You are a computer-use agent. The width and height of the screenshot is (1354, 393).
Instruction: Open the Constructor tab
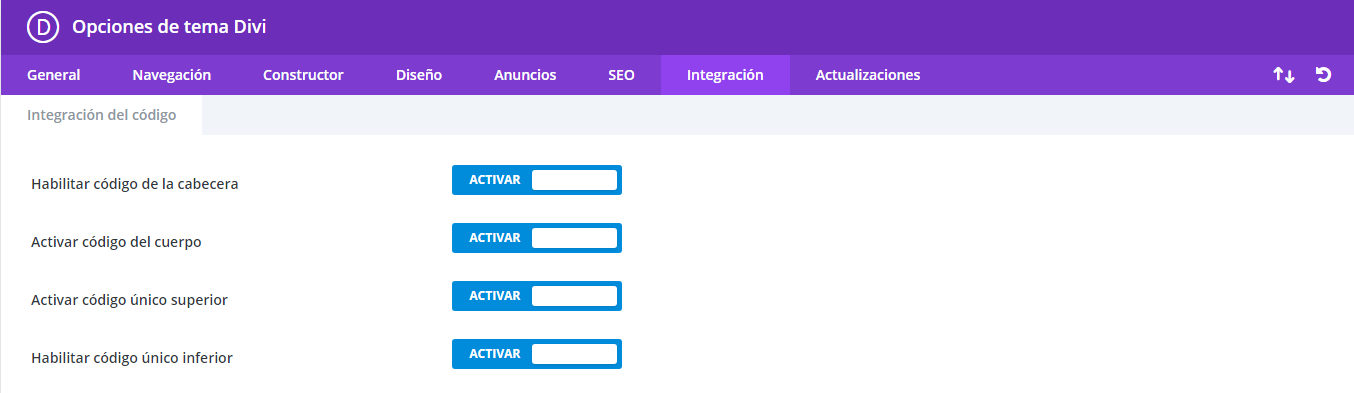pos(303,75)
